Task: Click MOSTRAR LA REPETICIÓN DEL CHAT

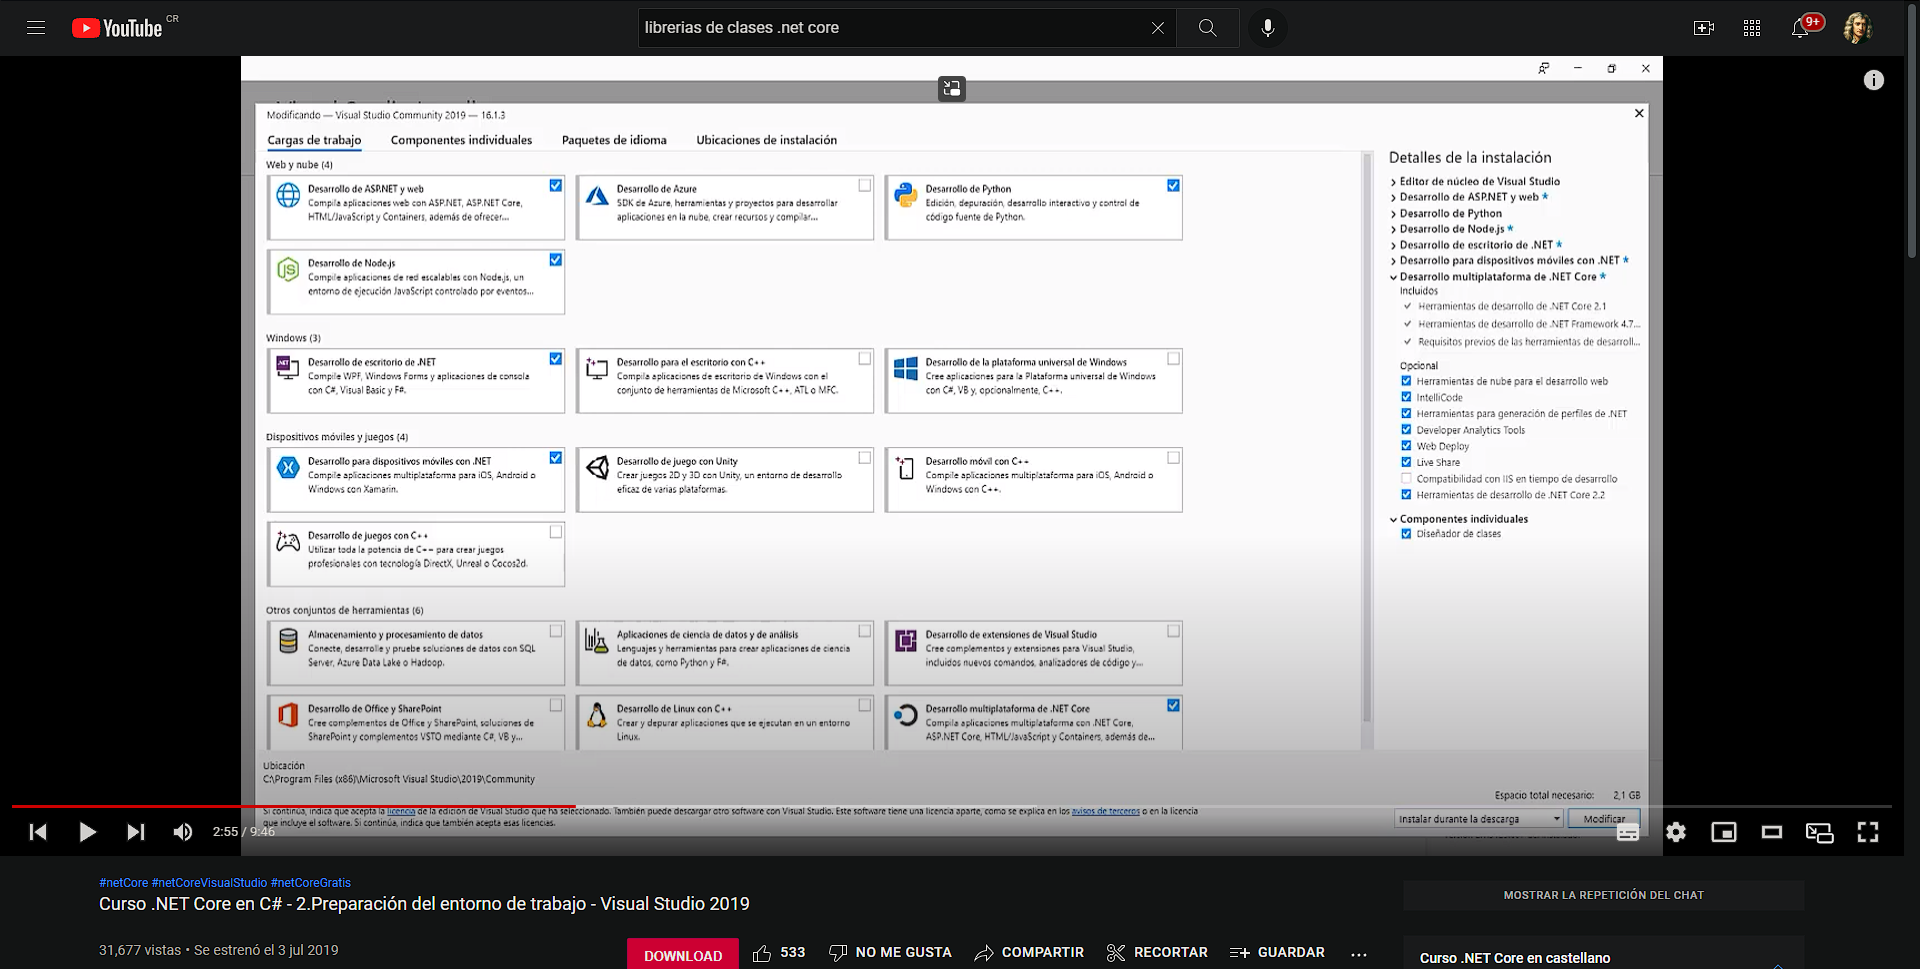Action: (1603, 895)
